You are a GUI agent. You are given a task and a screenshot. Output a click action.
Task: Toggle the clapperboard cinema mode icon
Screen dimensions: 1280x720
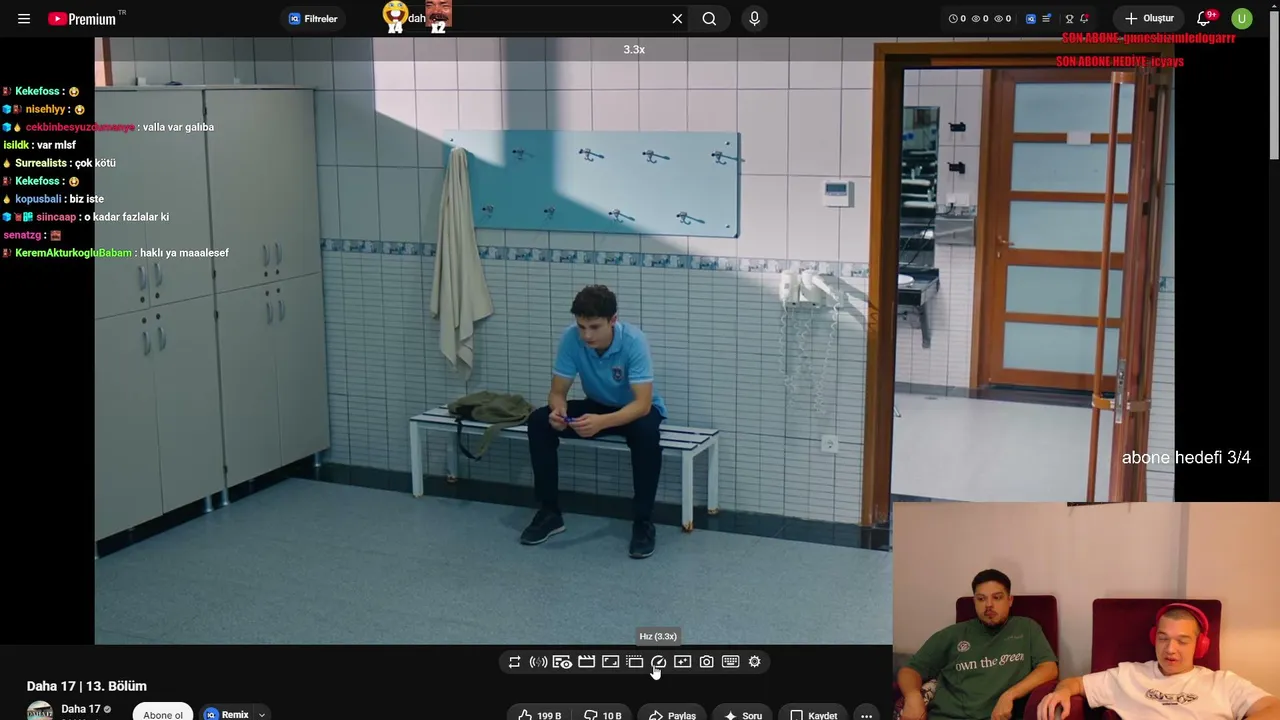tap(586, 662)
